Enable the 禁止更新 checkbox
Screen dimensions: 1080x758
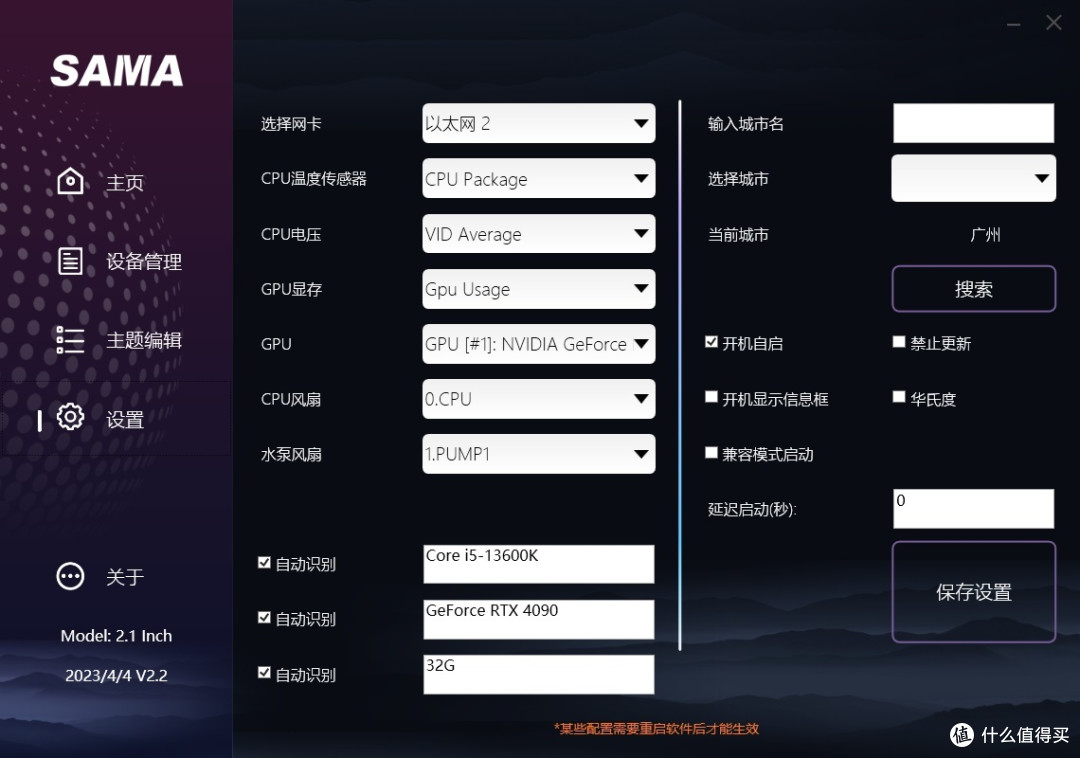(899, 342)
